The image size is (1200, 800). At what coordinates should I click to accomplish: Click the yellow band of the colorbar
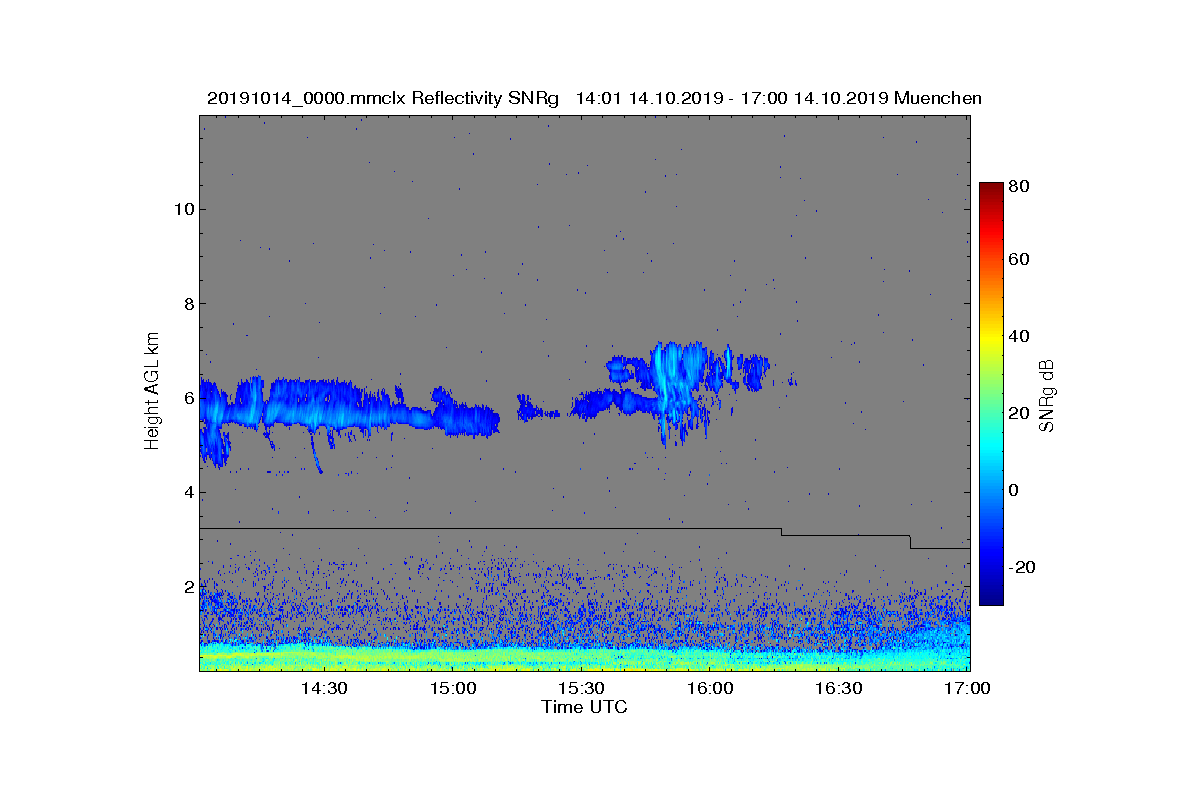[991, 338]
